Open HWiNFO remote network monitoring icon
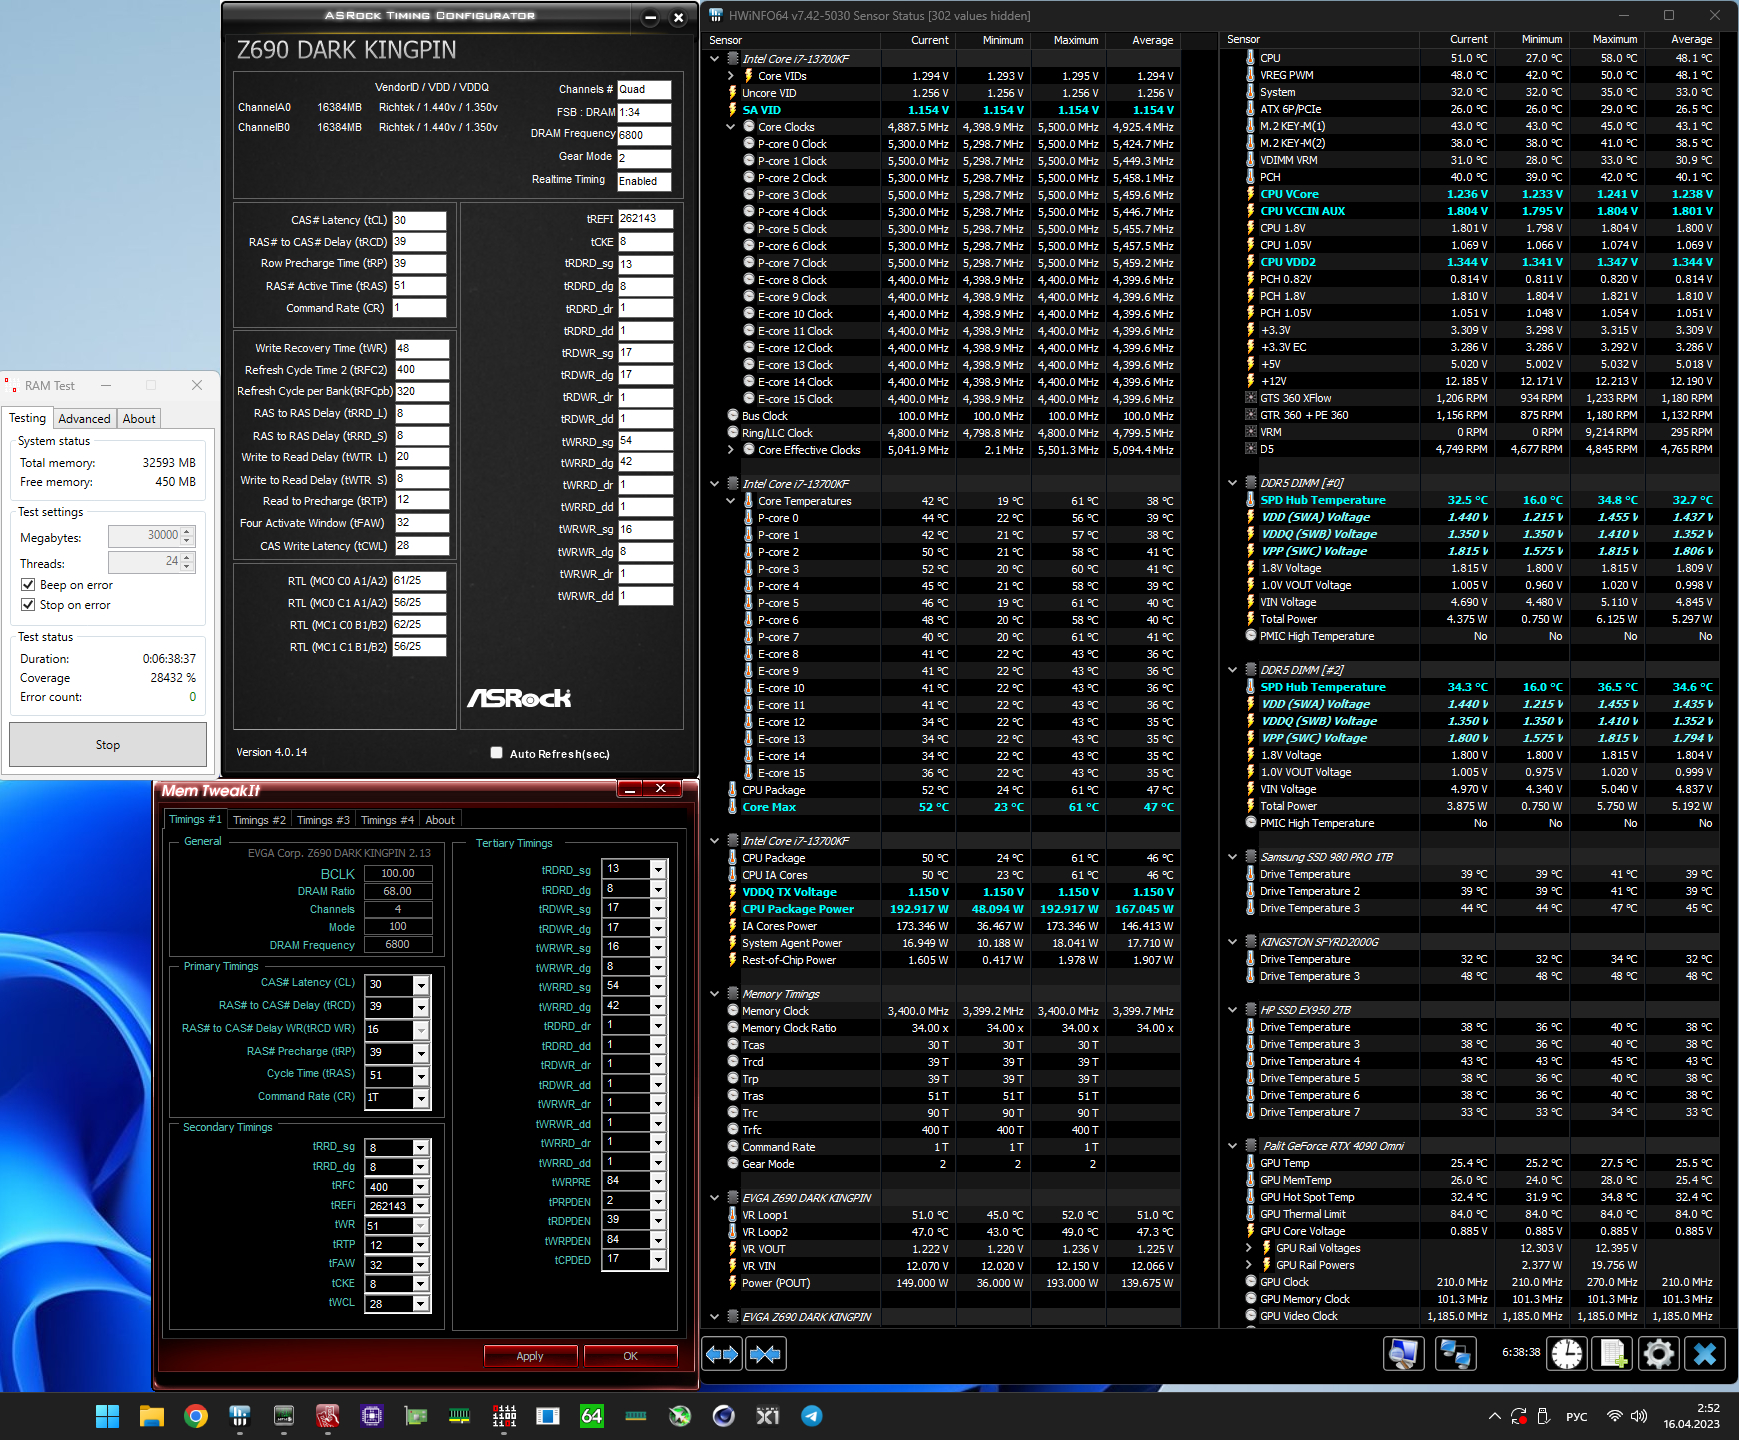The width and height of the screenshot is (1739, 1440). [x=1454, y=1354]
